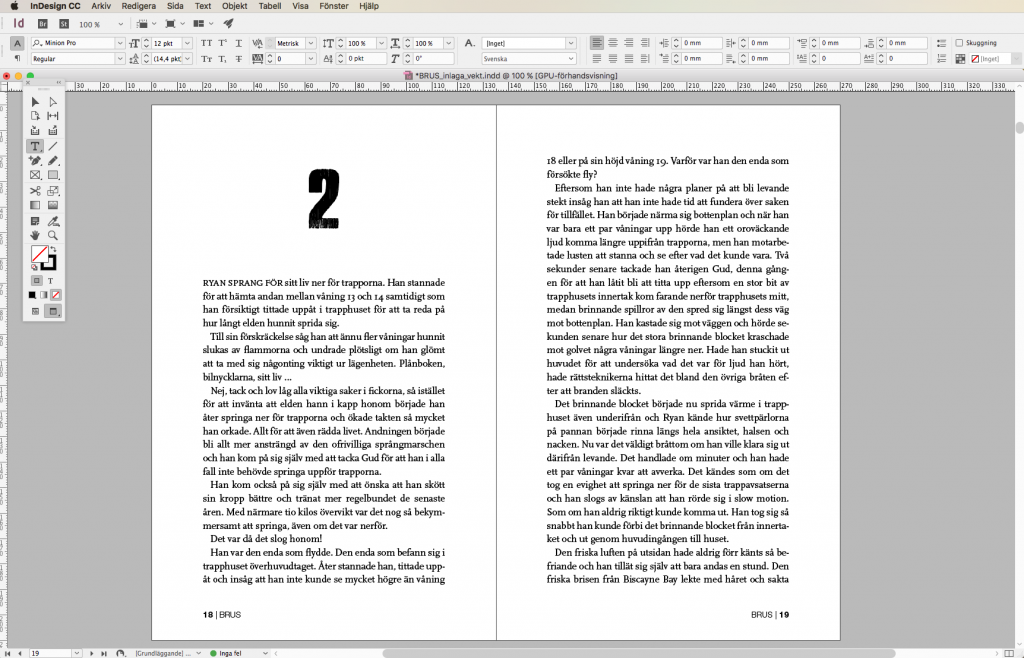Toggle Subscript formatting
The image size is (1024, 658).
[223, 59]
